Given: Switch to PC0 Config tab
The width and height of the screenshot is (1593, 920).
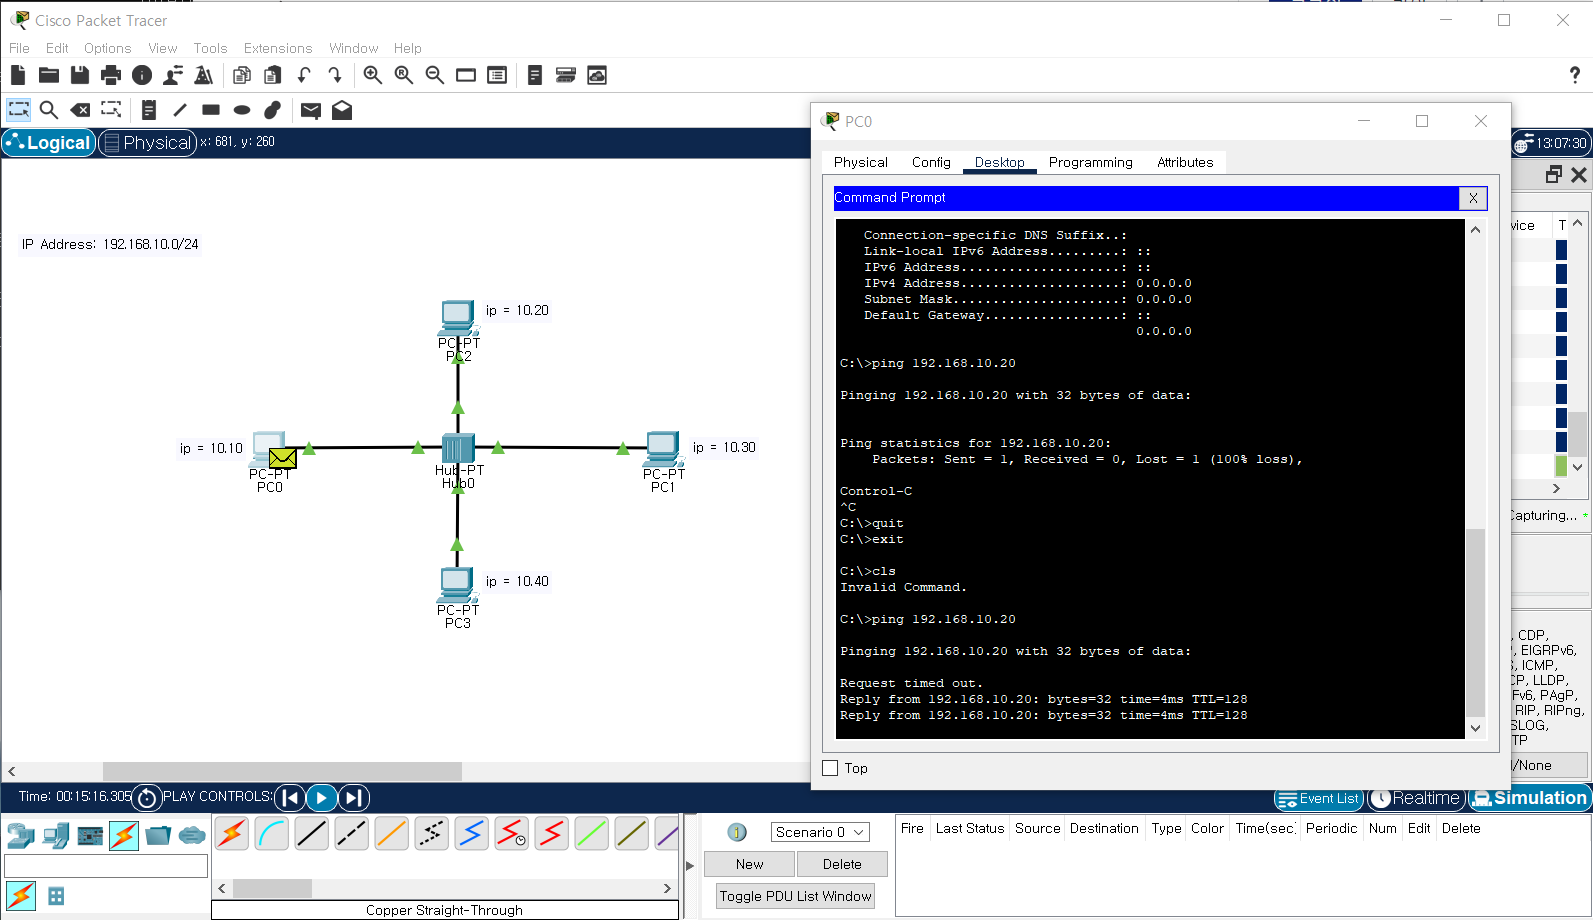Looking at the screenshot, I should pos(931,162).
